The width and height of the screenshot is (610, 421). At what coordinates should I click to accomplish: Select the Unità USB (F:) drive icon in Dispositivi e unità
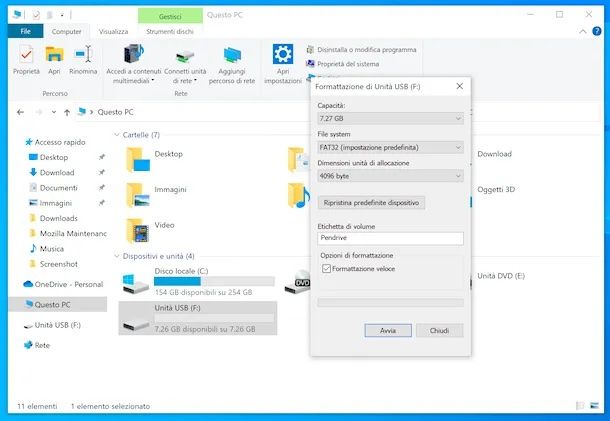[x=135, y=325]
